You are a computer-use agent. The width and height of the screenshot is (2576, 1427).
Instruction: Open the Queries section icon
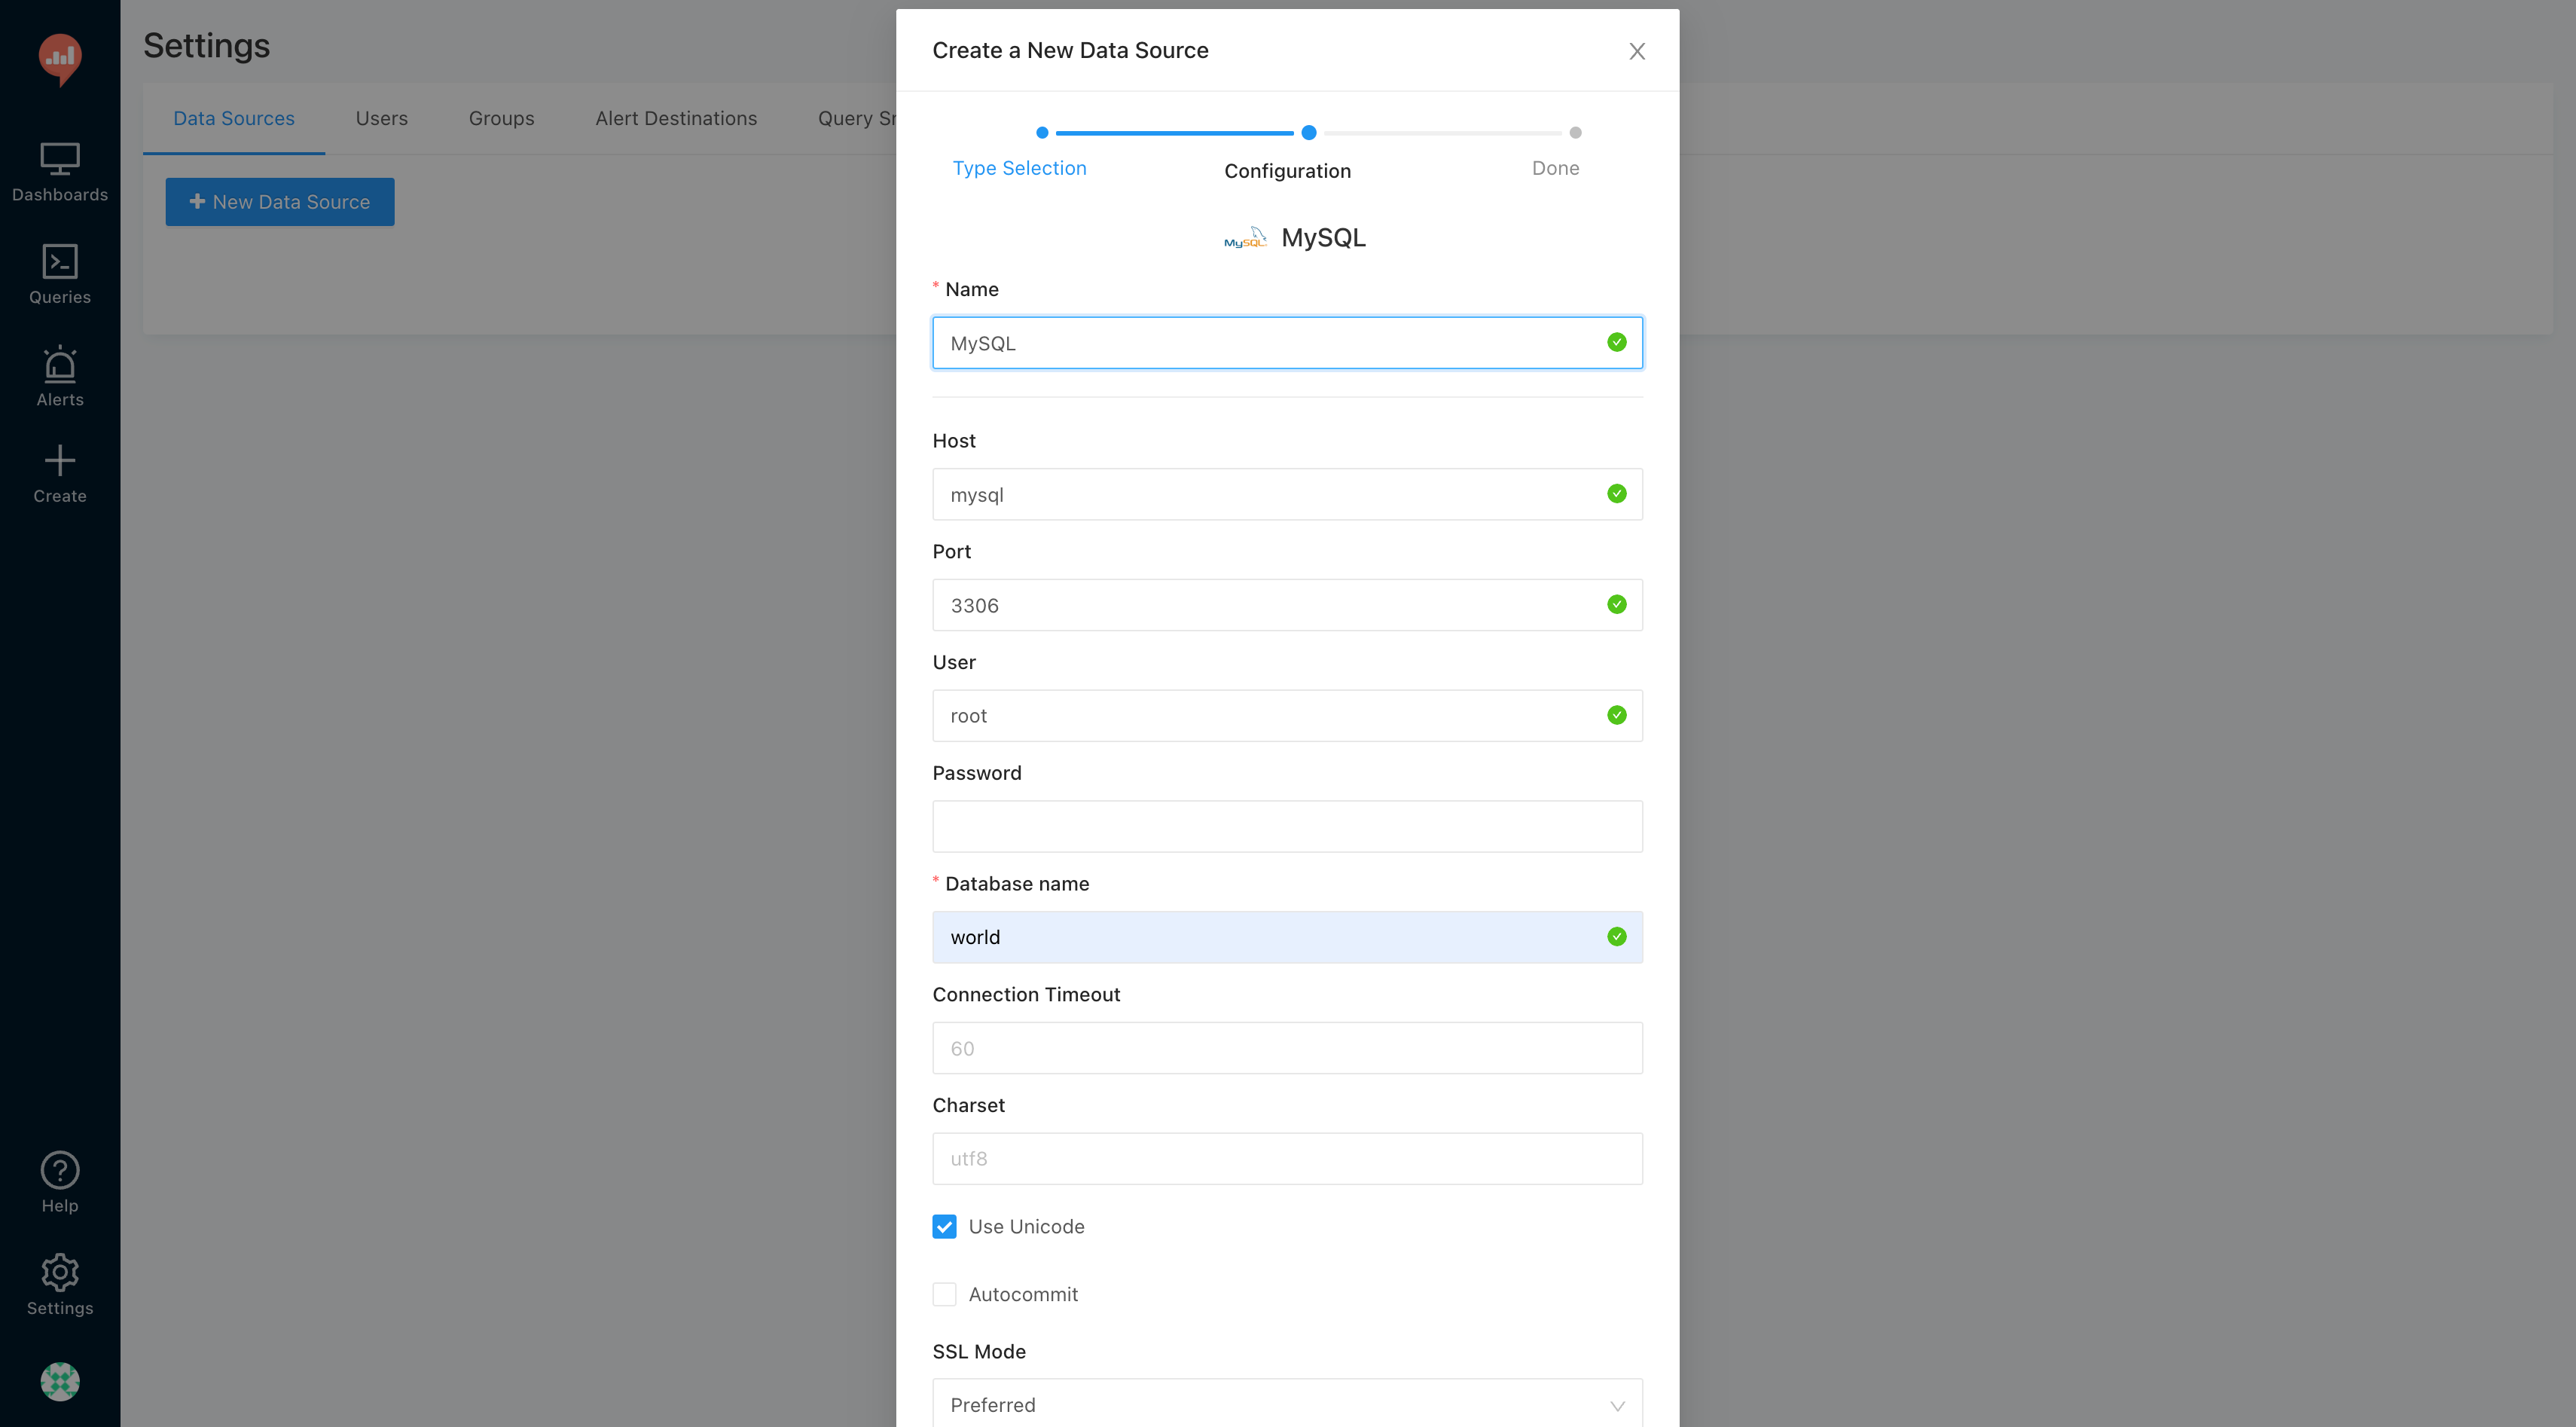click(x=60, y=262)
